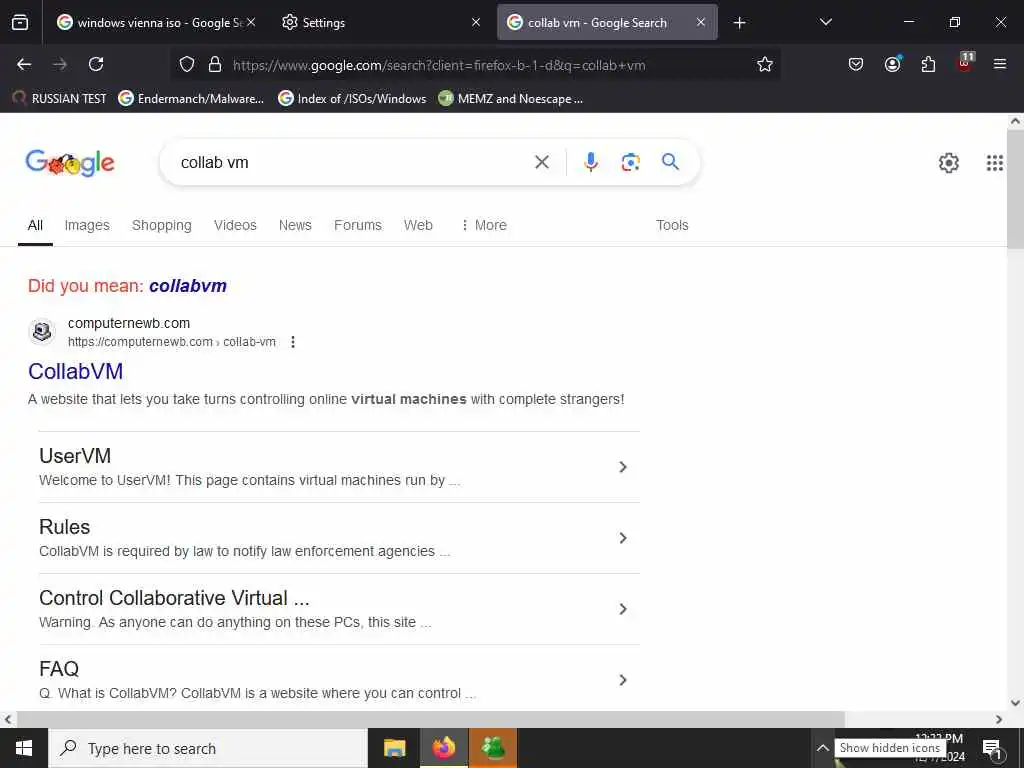Open Firefox account menu
The image size is (1024, 768).
892,64
